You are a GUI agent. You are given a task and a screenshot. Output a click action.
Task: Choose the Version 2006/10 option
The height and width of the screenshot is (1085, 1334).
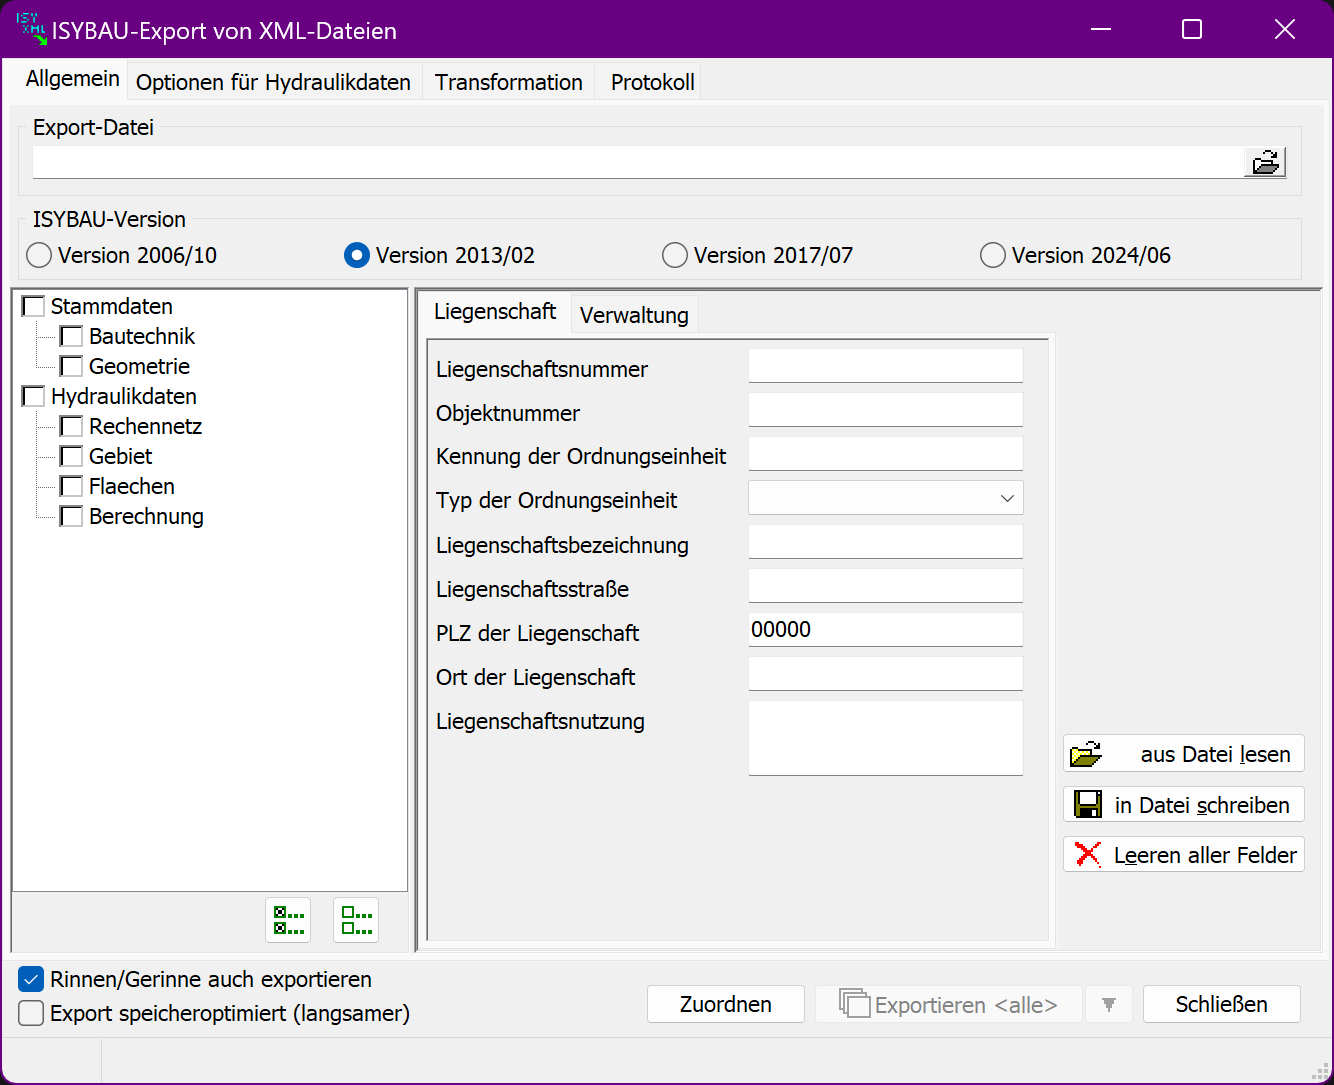click(39, 256)
